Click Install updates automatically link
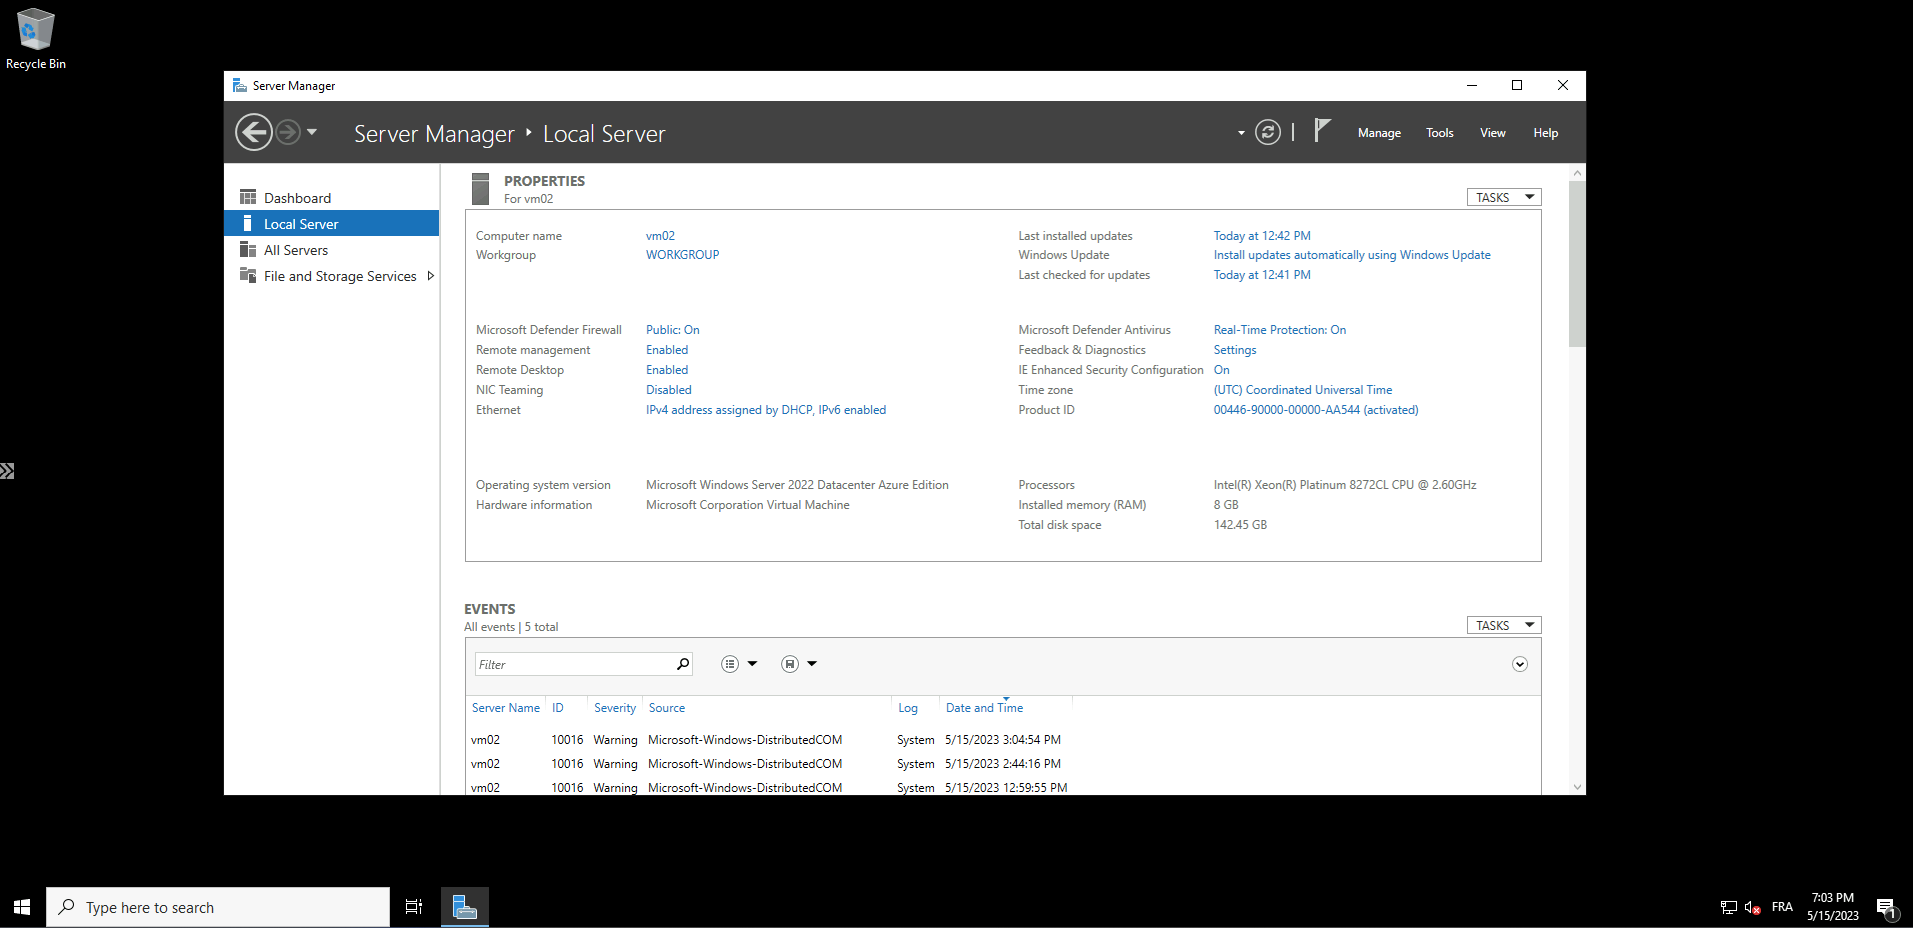 click(x=1352, y=255)
